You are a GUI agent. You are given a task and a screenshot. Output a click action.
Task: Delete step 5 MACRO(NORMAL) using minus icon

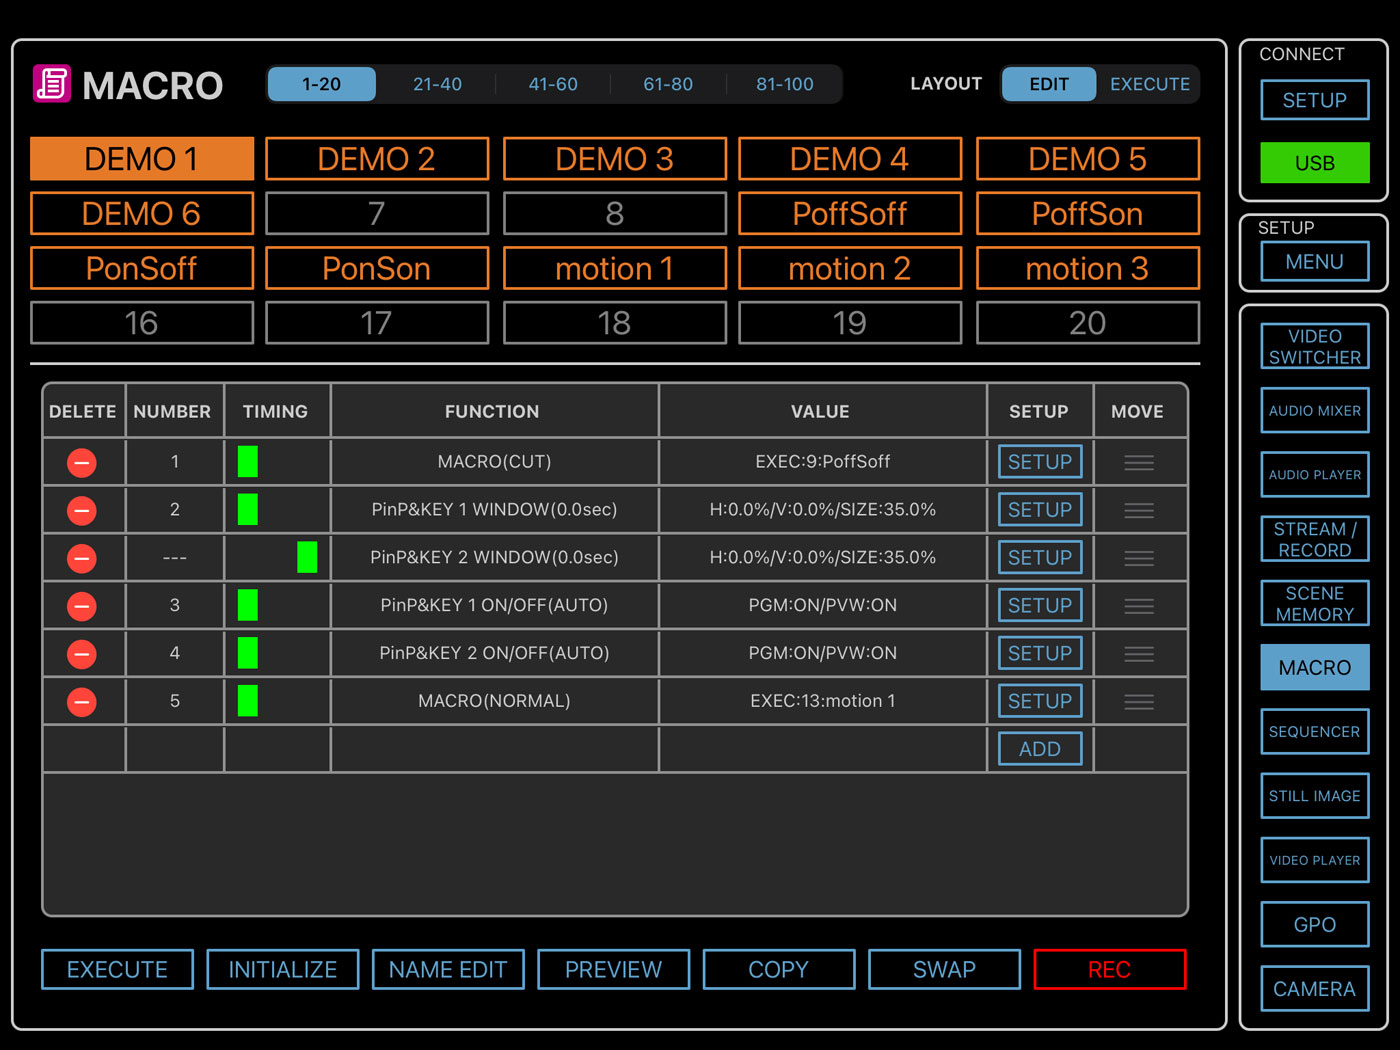click(82, 702)
